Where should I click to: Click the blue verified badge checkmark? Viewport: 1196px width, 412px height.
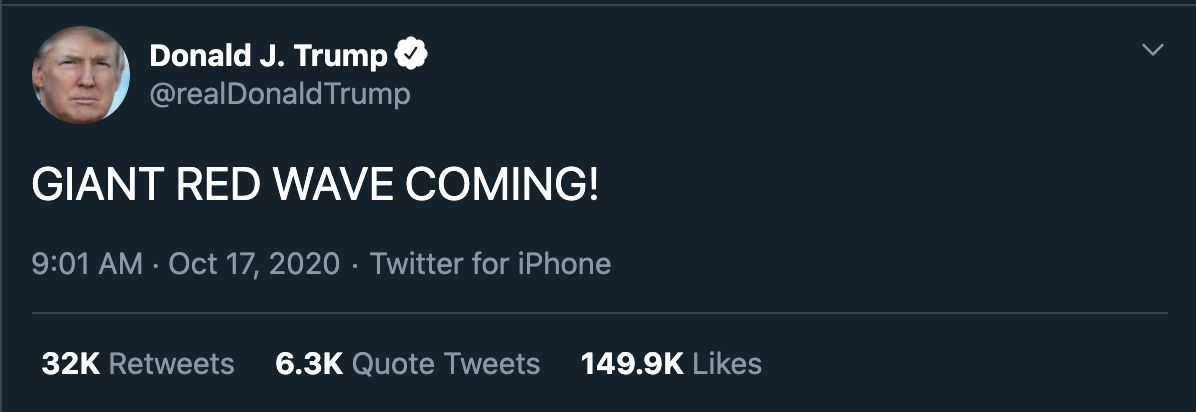[412, 56]
